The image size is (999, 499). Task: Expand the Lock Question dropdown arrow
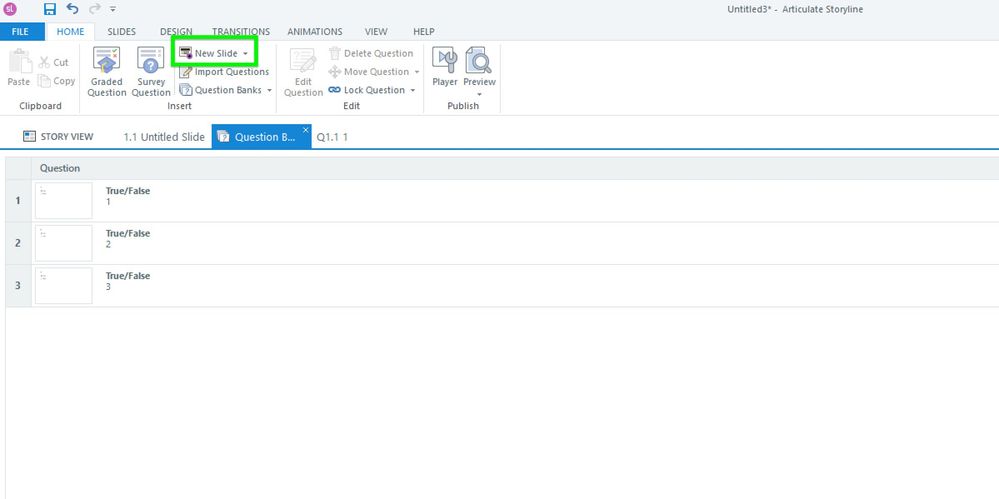[x=412, y=90]
